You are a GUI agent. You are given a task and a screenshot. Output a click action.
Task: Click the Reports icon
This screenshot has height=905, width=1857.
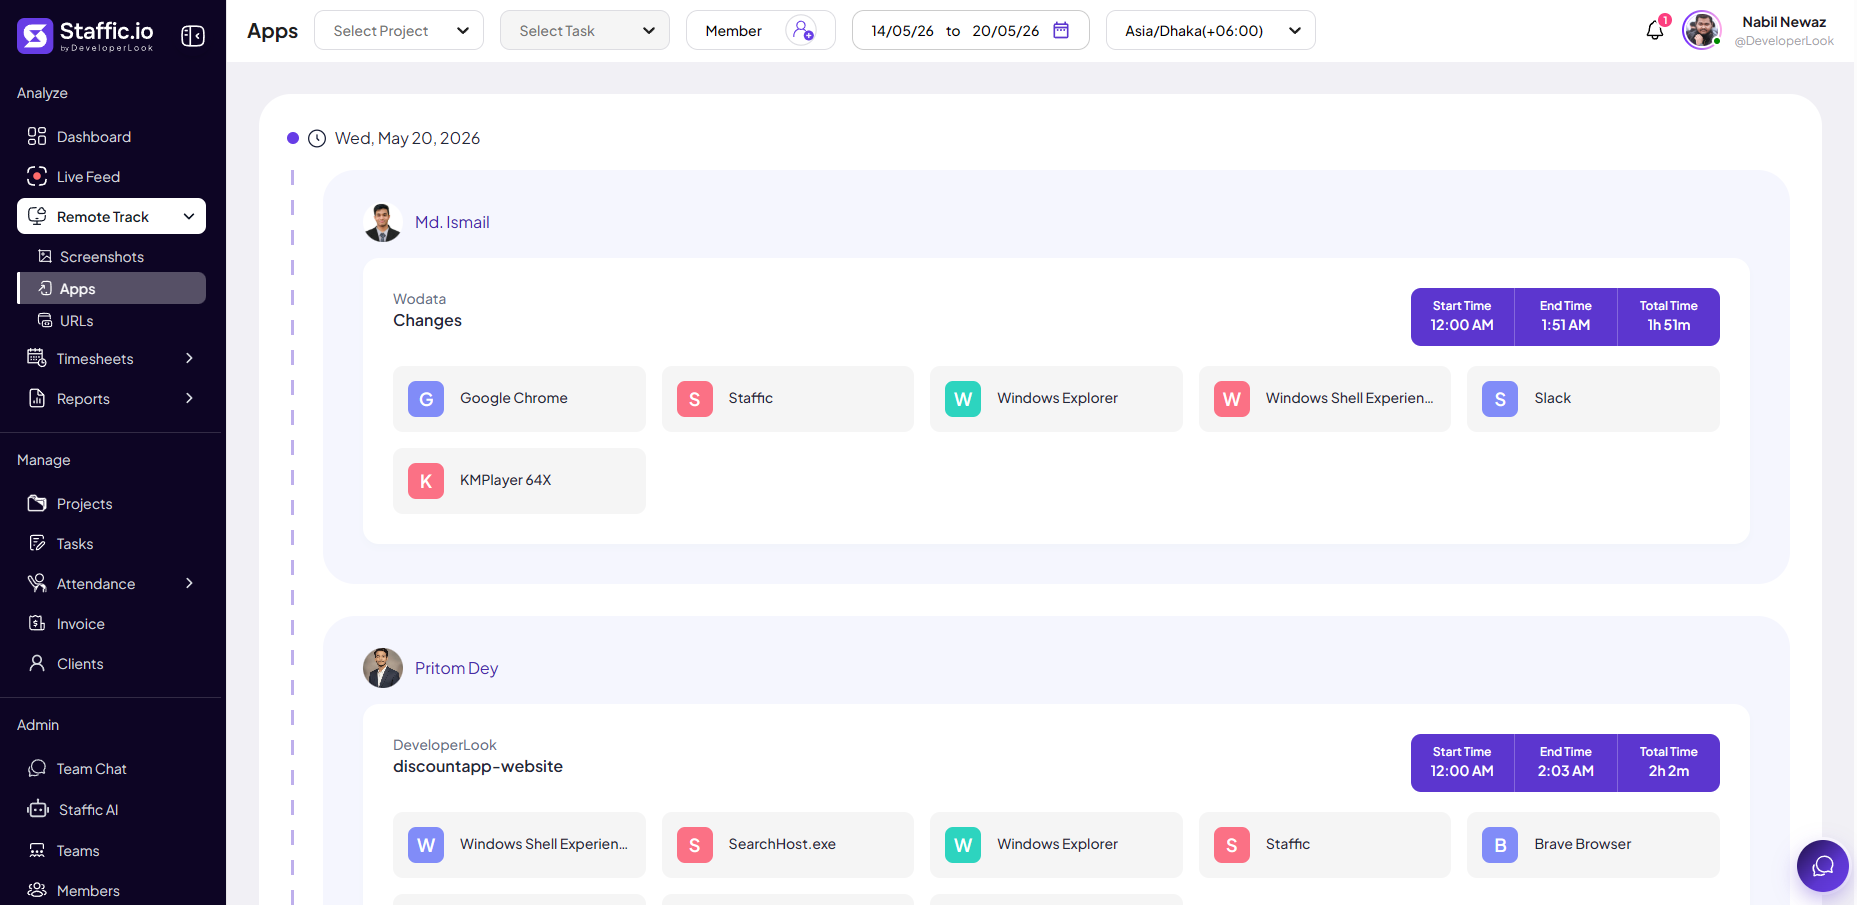(37, 398)
